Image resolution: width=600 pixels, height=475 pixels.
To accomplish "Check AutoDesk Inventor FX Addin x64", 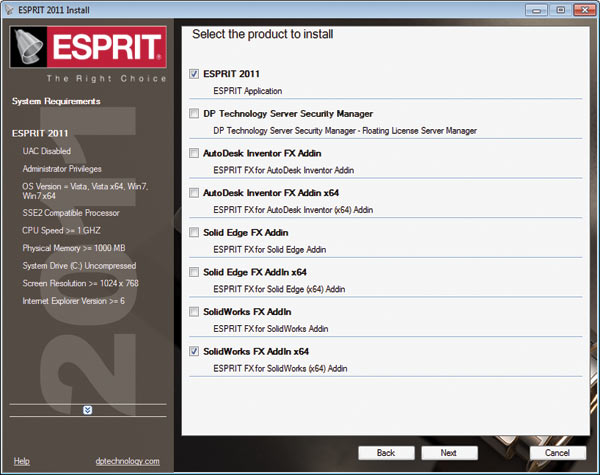I will [x=194, y=193].
